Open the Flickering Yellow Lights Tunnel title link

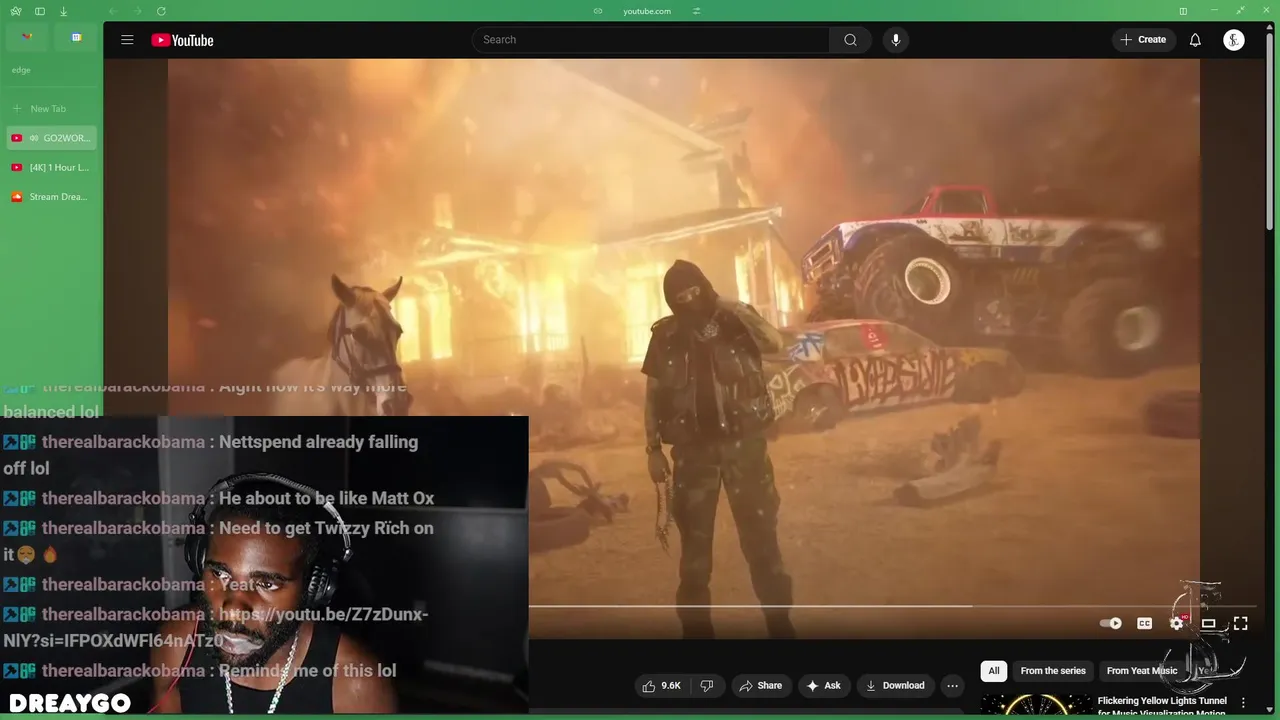click(x=1162, y=706)
